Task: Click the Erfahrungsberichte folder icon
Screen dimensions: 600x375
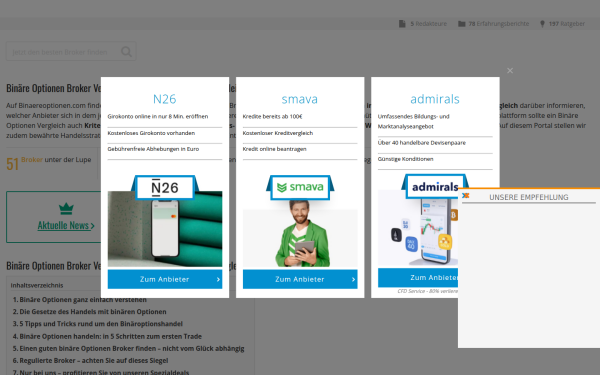Action: [x=461, y=24]
